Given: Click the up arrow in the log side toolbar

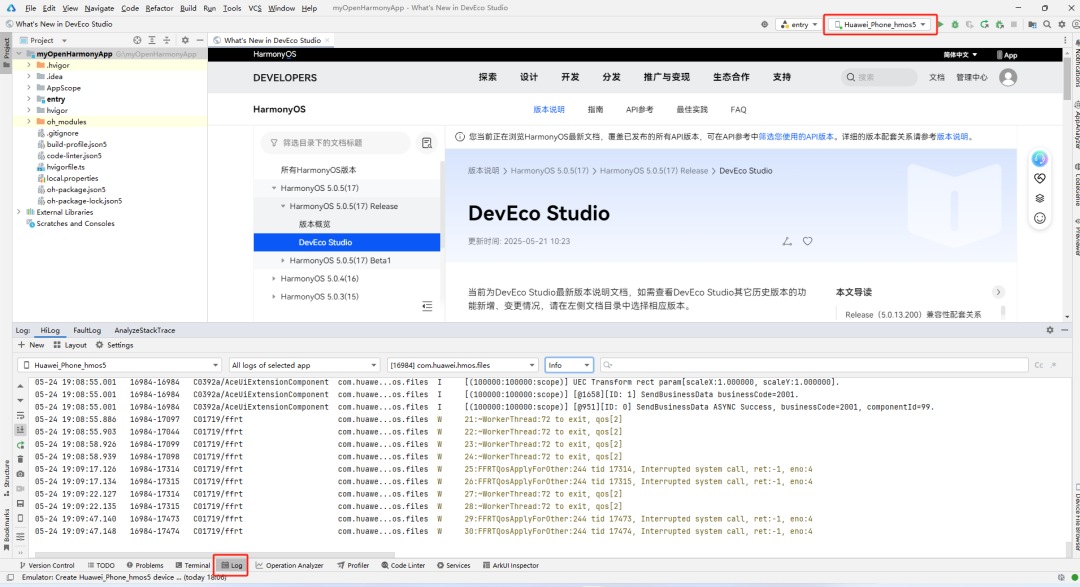Looking at the screenshot, I should [20, 387].
